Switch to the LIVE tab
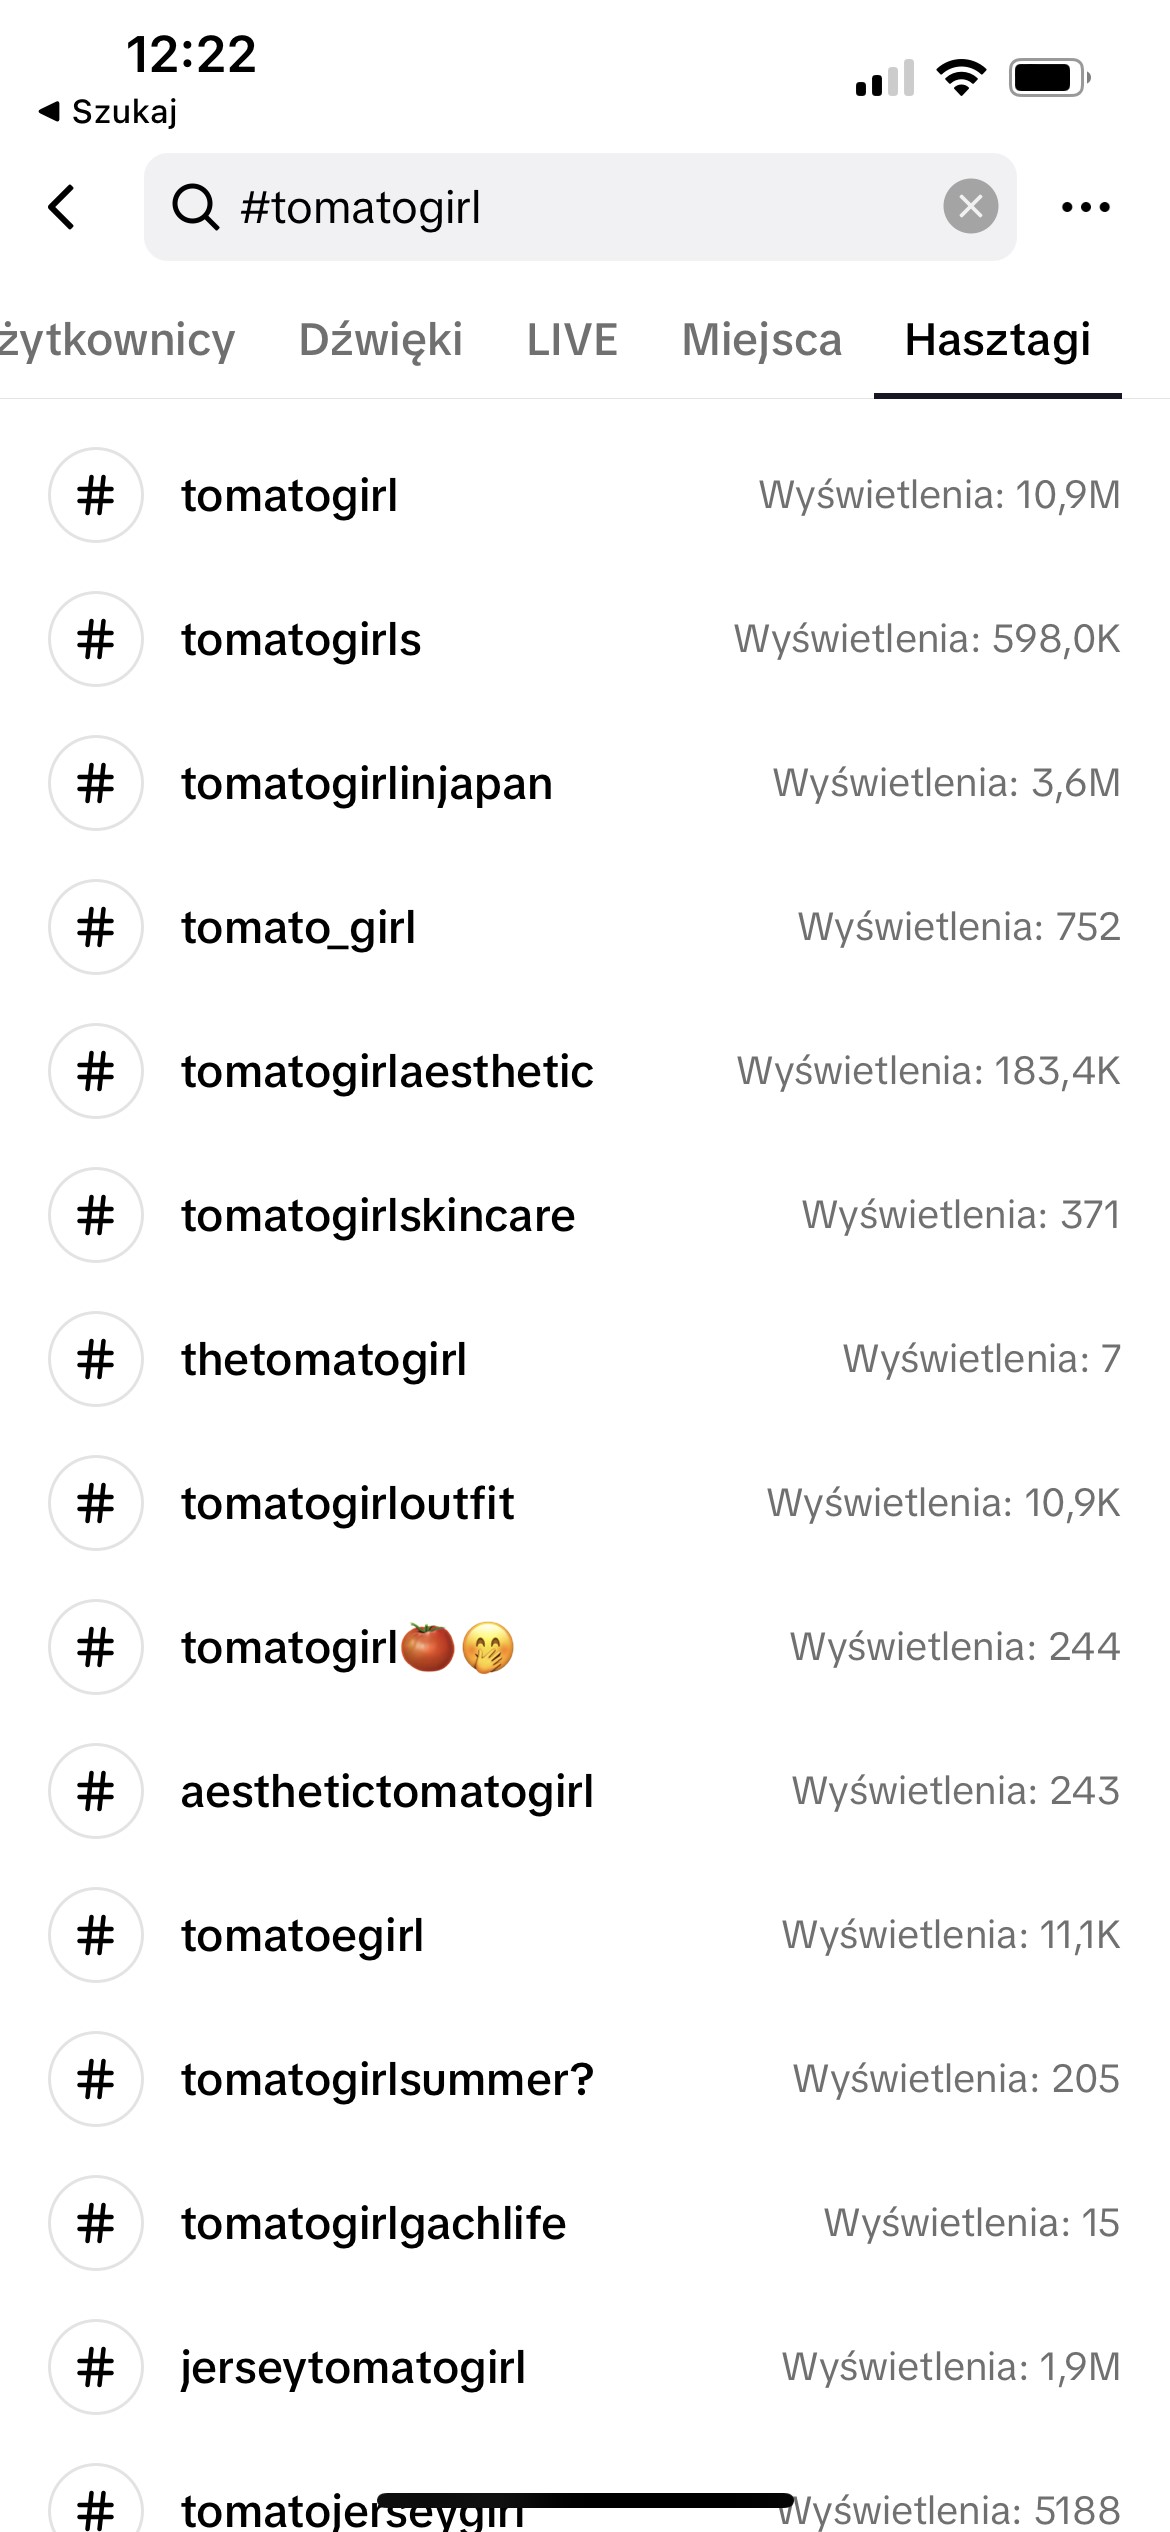The height and width of the screenshot is (2532, 1170). coord(572,340)
